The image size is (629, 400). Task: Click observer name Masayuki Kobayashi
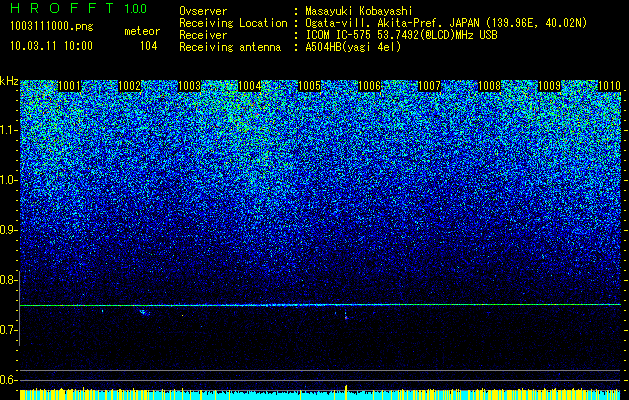[358, 11]
